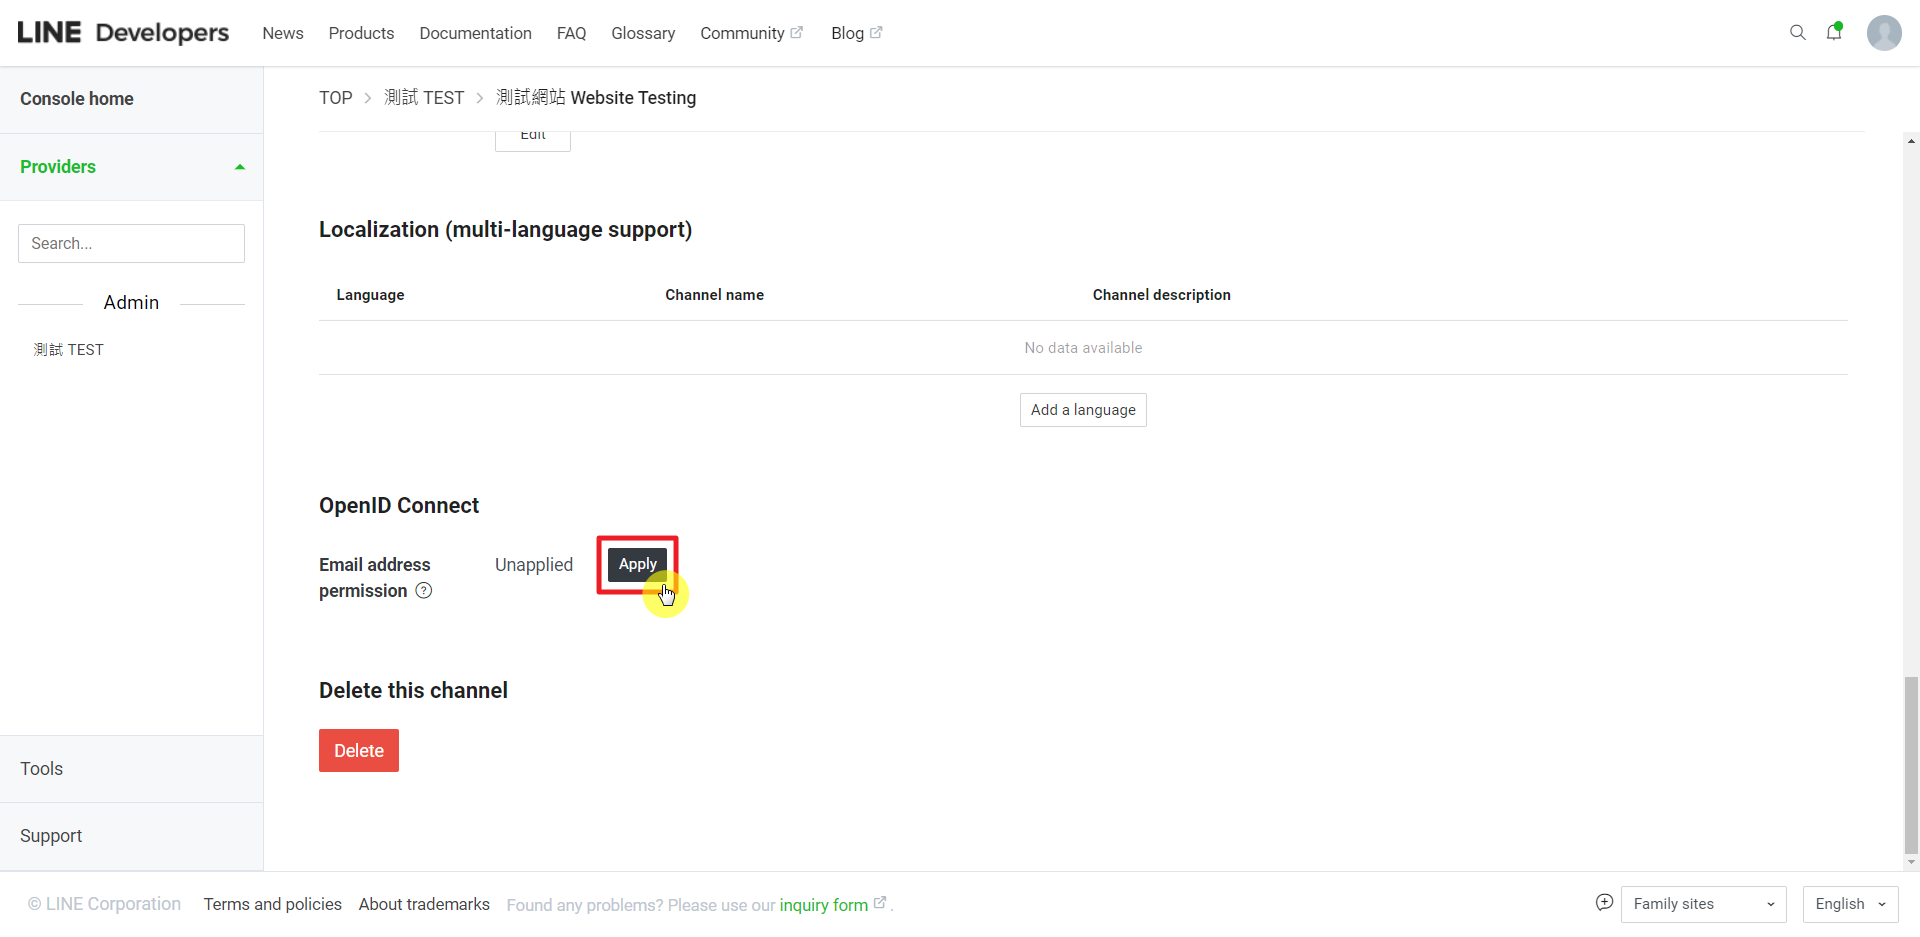Open the notifications bell
Viewport: 1920px width, 937px height.
(1834, 33)
